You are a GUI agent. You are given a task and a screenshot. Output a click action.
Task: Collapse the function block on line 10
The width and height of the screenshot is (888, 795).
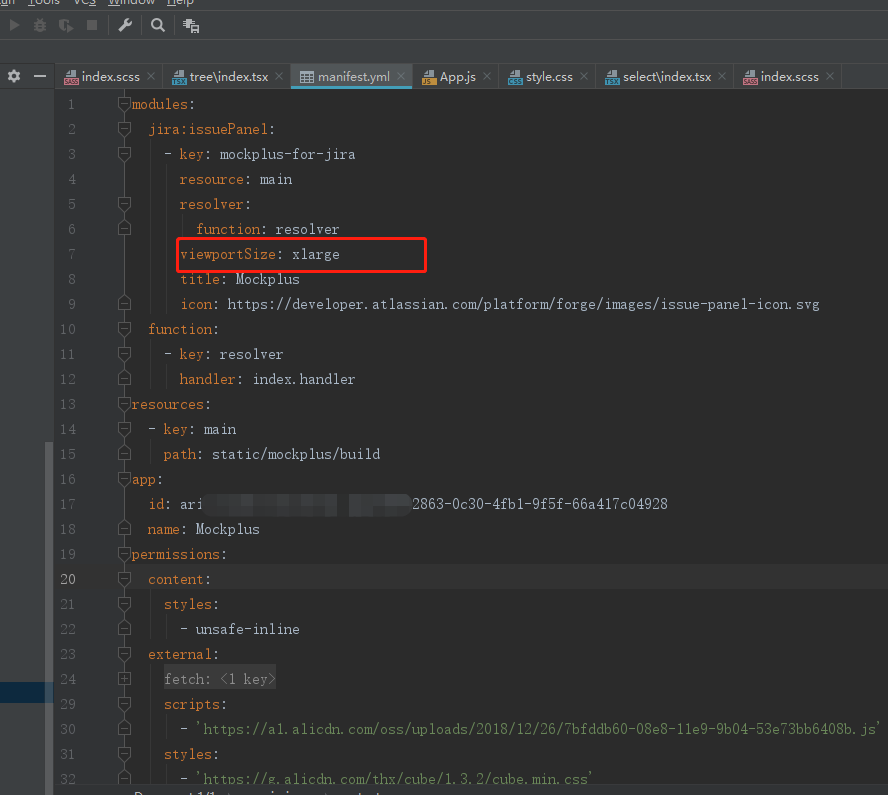124,328
